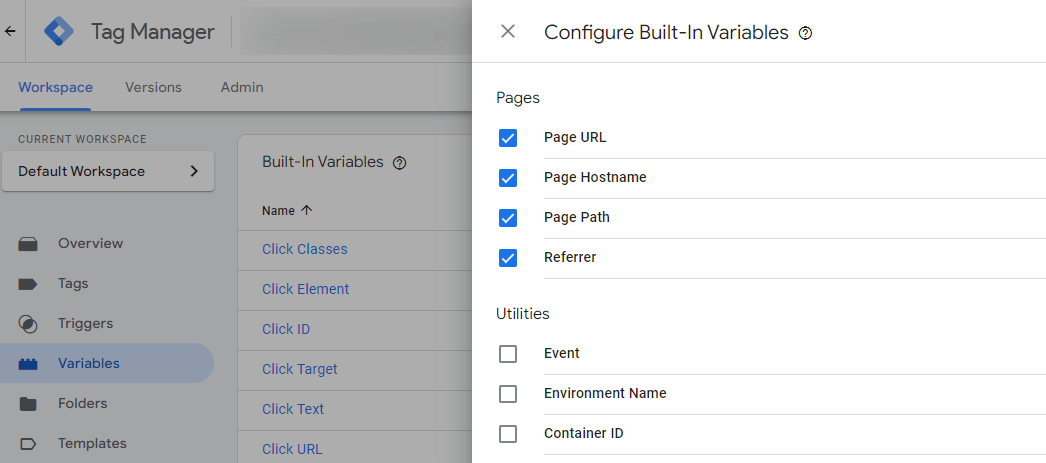Disable the Referrer built-in variable
Screen dimensions: 1046x463
coord(508,258)
